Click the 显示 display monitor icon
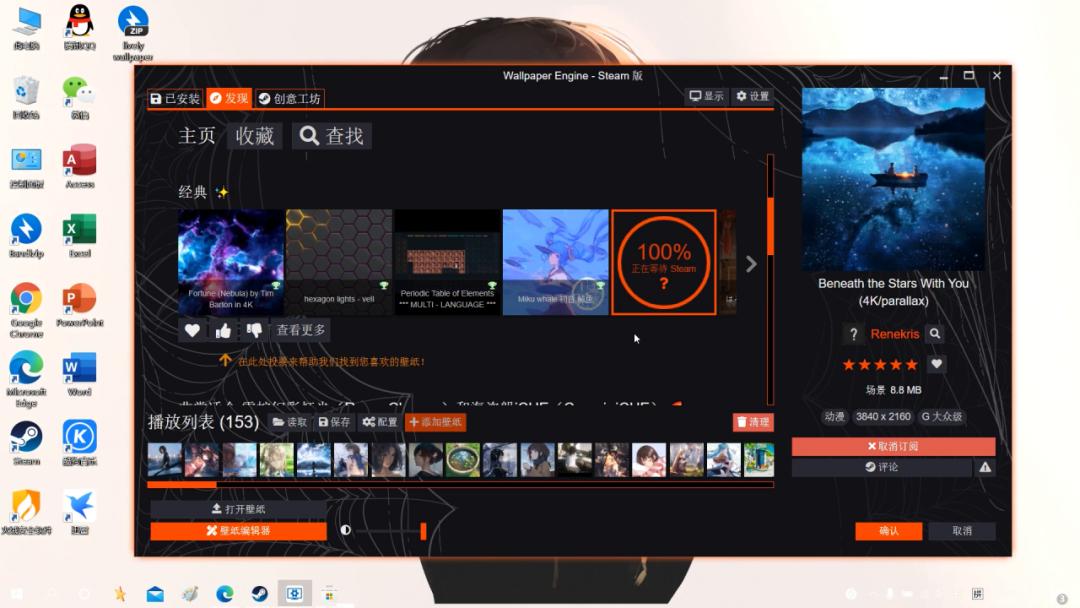The height and width of the screenshot is (608, 1080). tap(696, 95)
